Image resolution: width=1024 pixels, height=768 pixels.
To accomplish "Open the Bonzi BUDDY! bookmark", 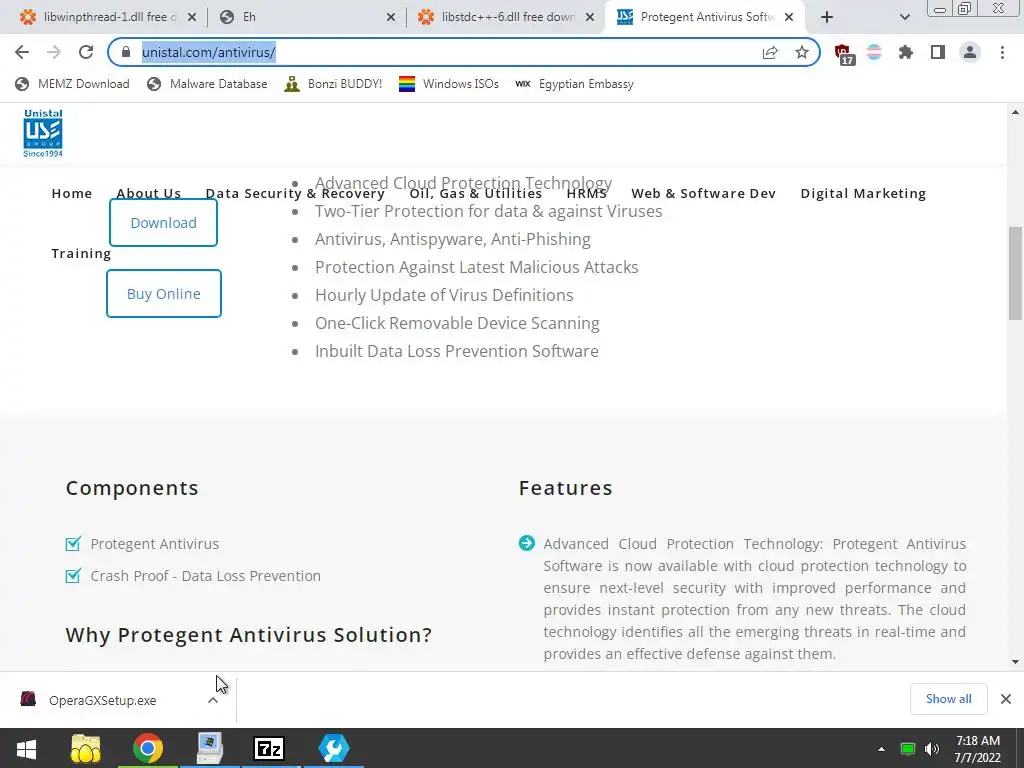I will [x=334, y=84].
